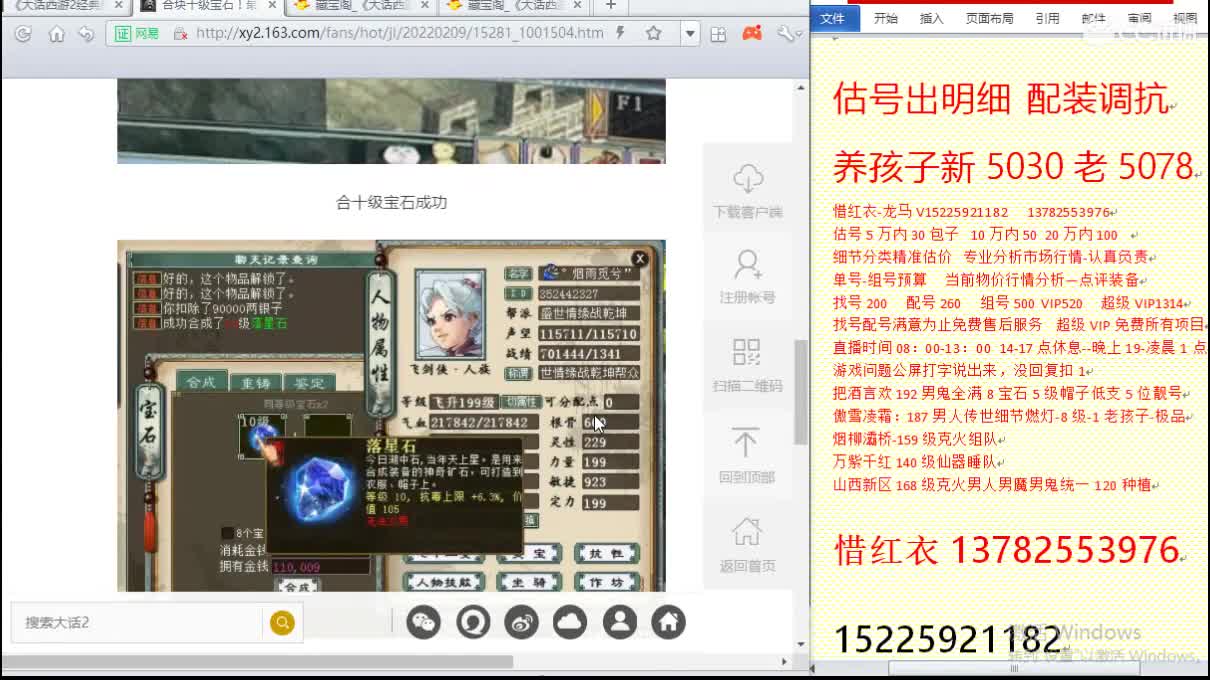This screenshot has width=1210, height=680.
Task: Bookmark this page with the star icon
Action: [653, 33]
